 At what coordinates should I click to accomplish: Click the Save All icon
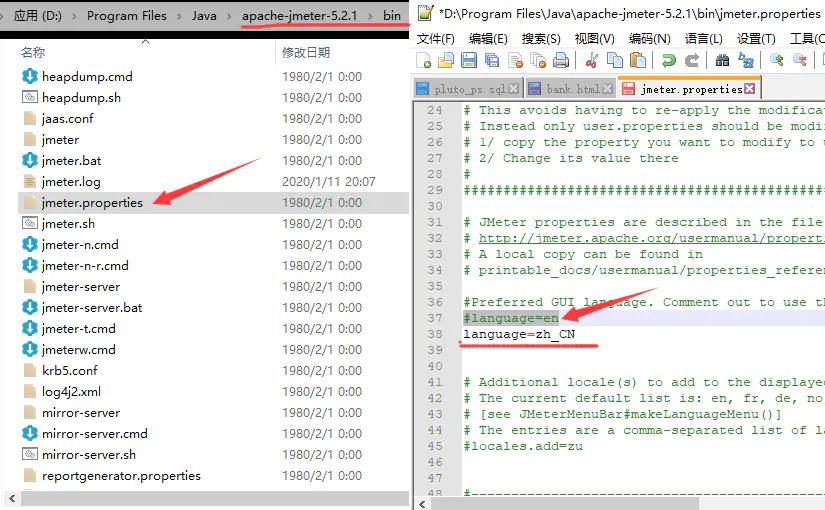click(492, 61)
